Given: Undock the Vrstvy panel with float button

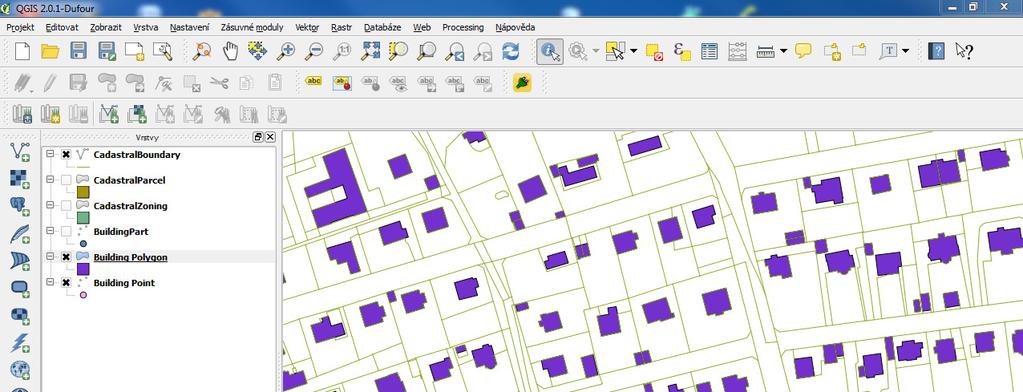Looking at the screenshot, I should [x=258, y=137].
